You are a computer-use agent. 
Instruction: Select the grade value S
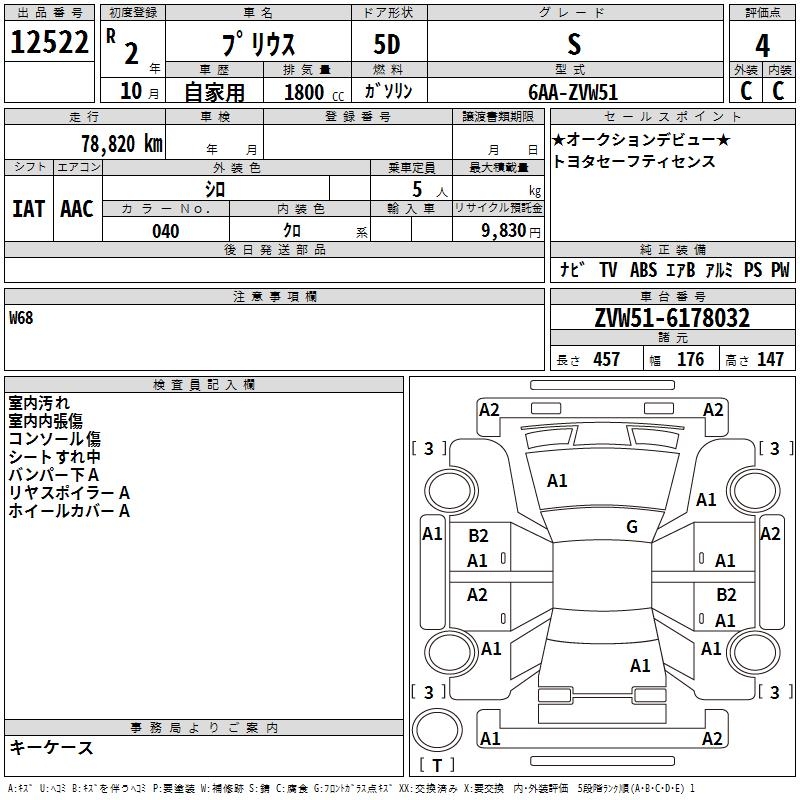click(x=574, y=44)
